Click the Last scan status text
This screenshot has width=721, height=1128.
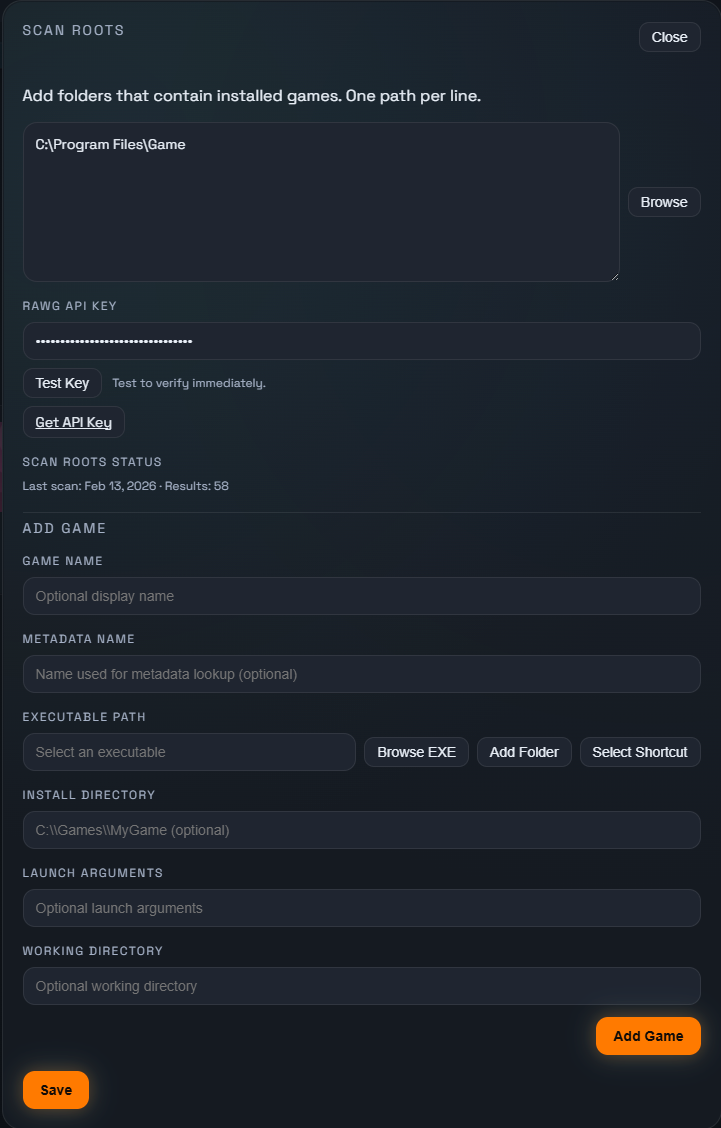[126, 486]
